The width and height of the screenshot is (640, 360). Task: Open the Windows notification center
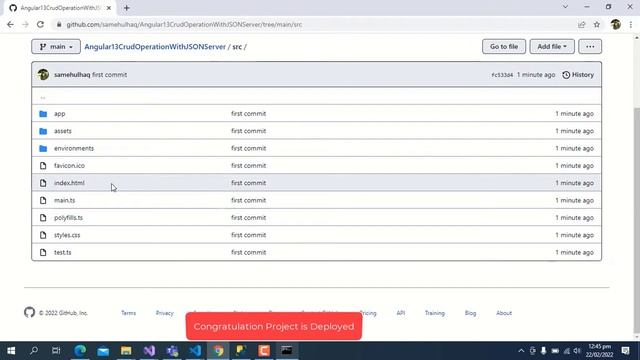tap(625, 351)
